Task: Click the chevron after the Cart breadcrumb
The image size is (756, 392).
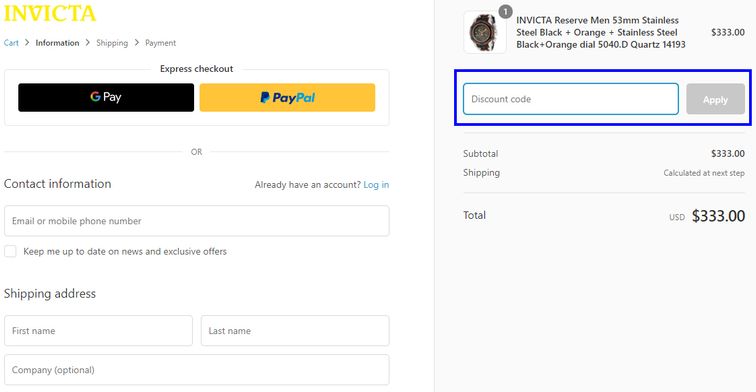Action: coord(27,42)
